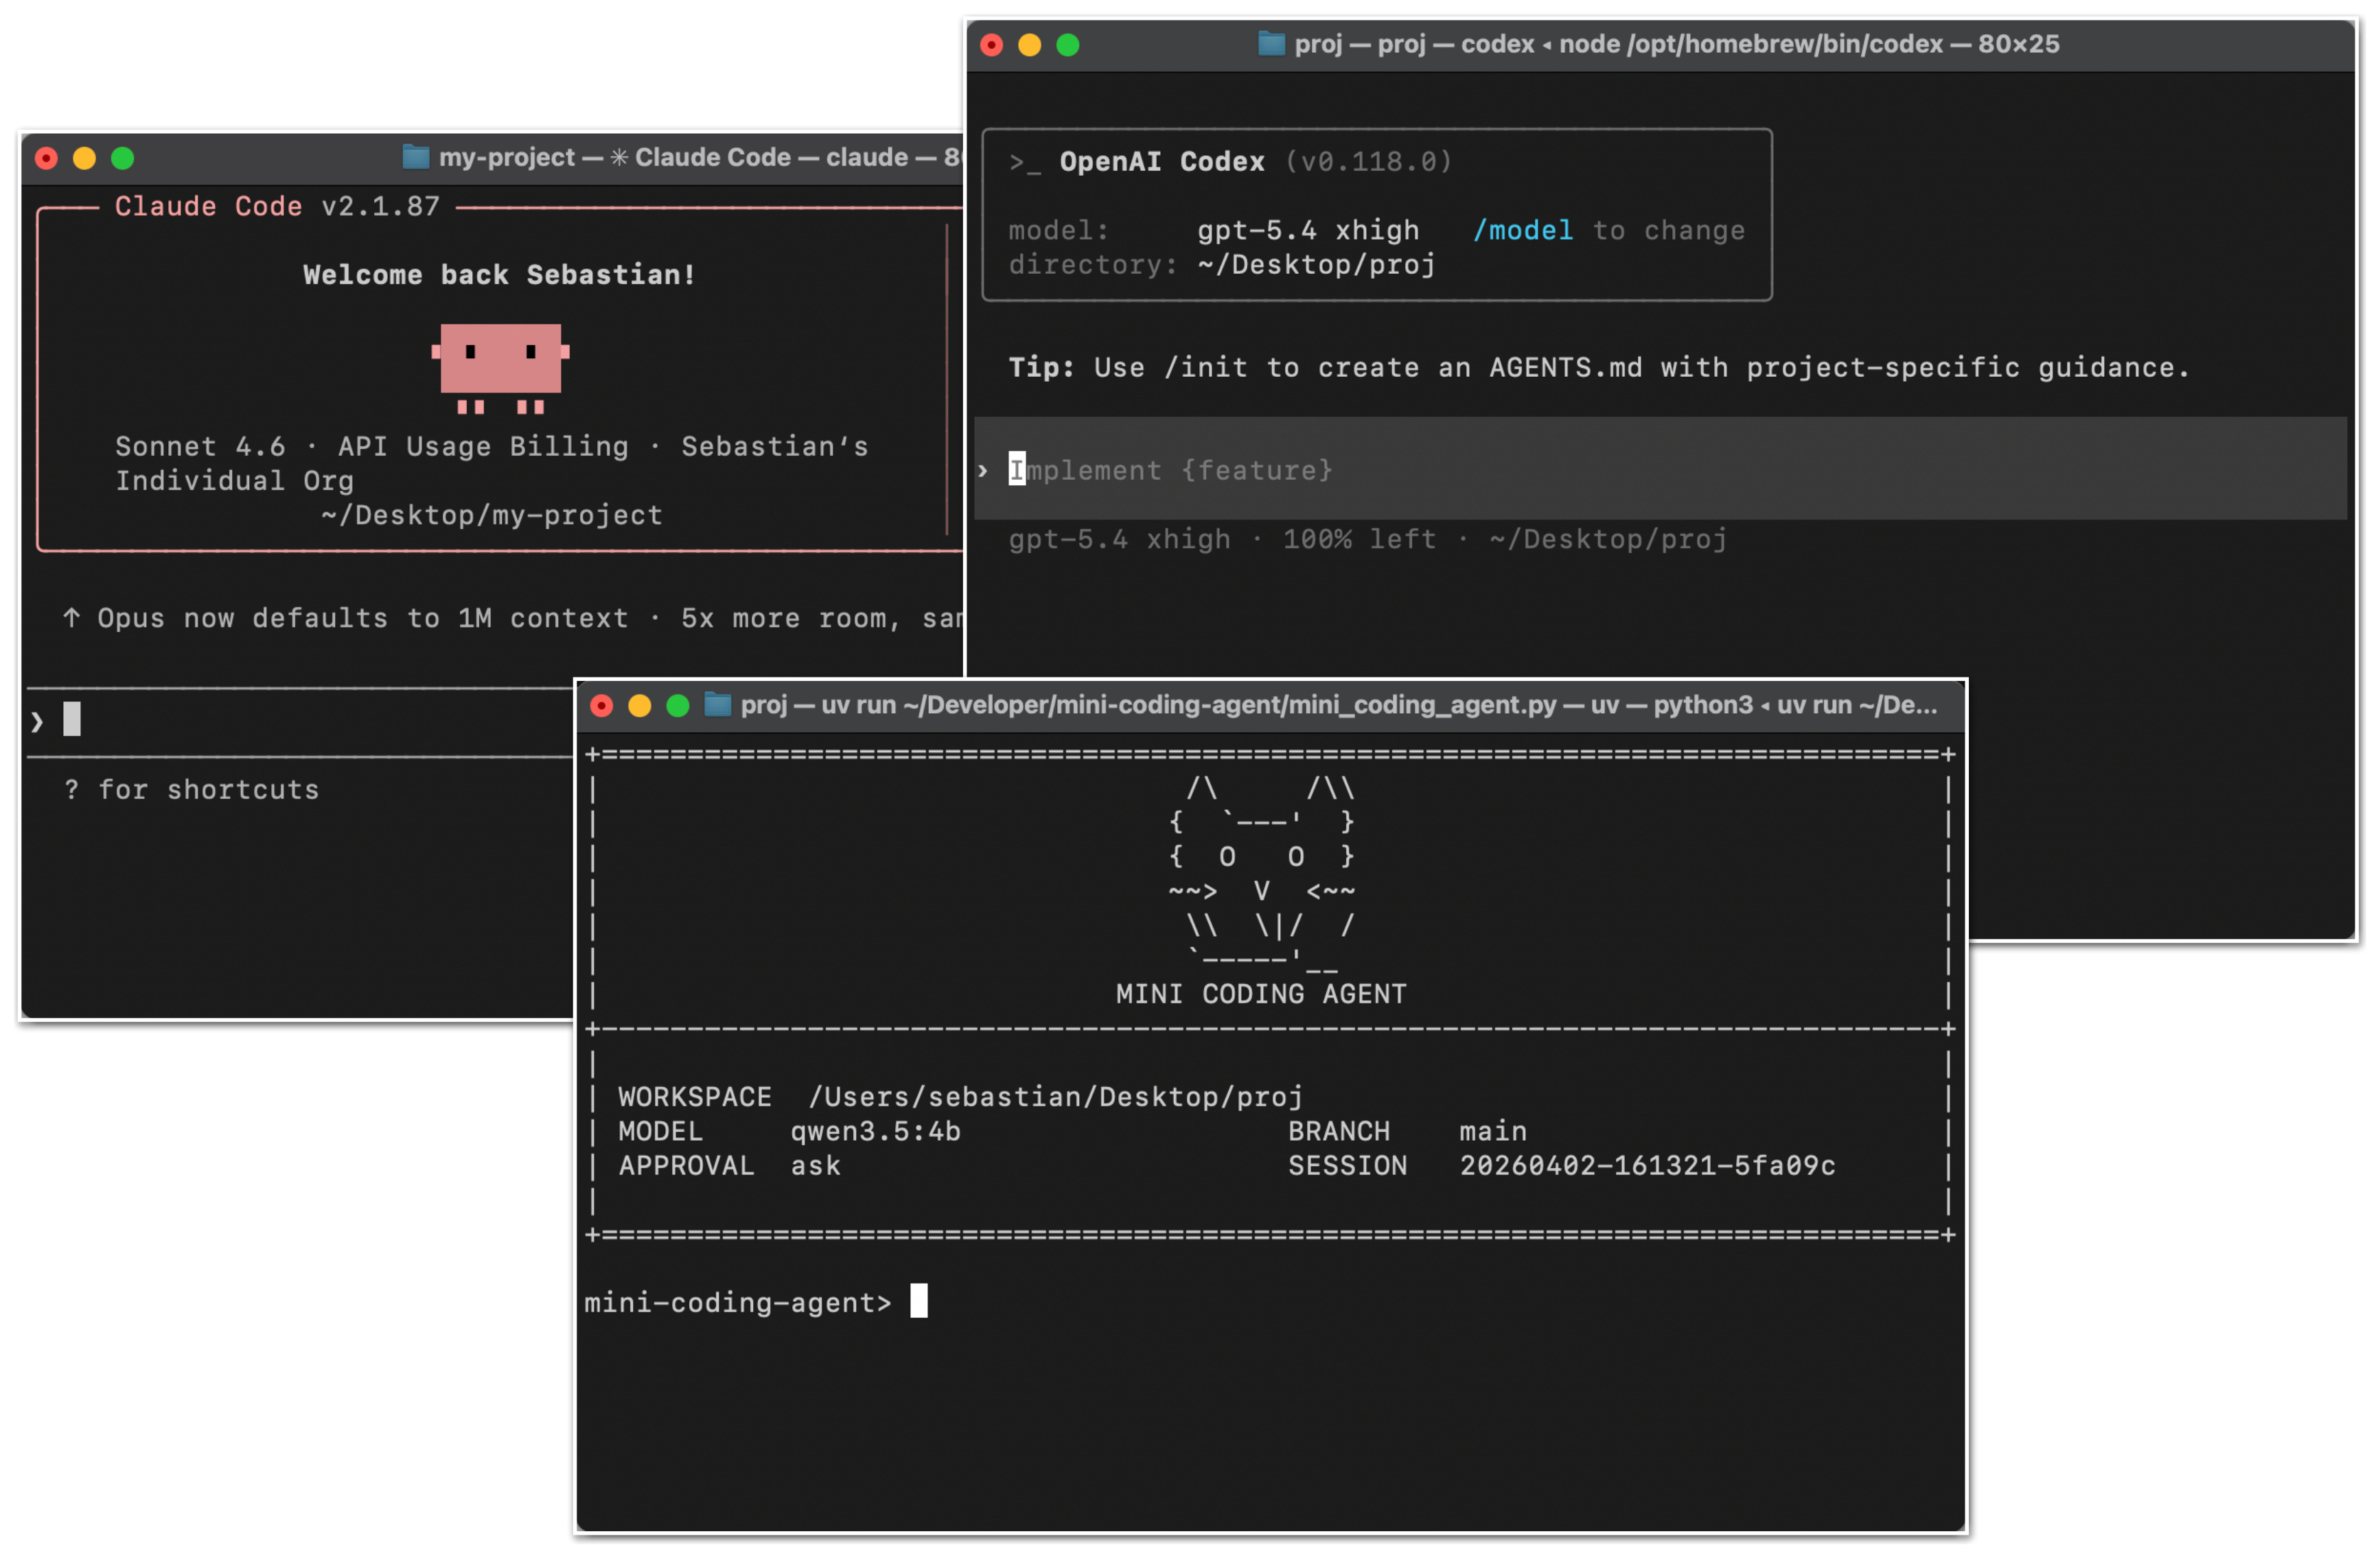The width and height of the screenshot is (2380, 1558).
Task: Click the 'Implement {feature}' Codex input
Action: click(x=1170, y=470)
